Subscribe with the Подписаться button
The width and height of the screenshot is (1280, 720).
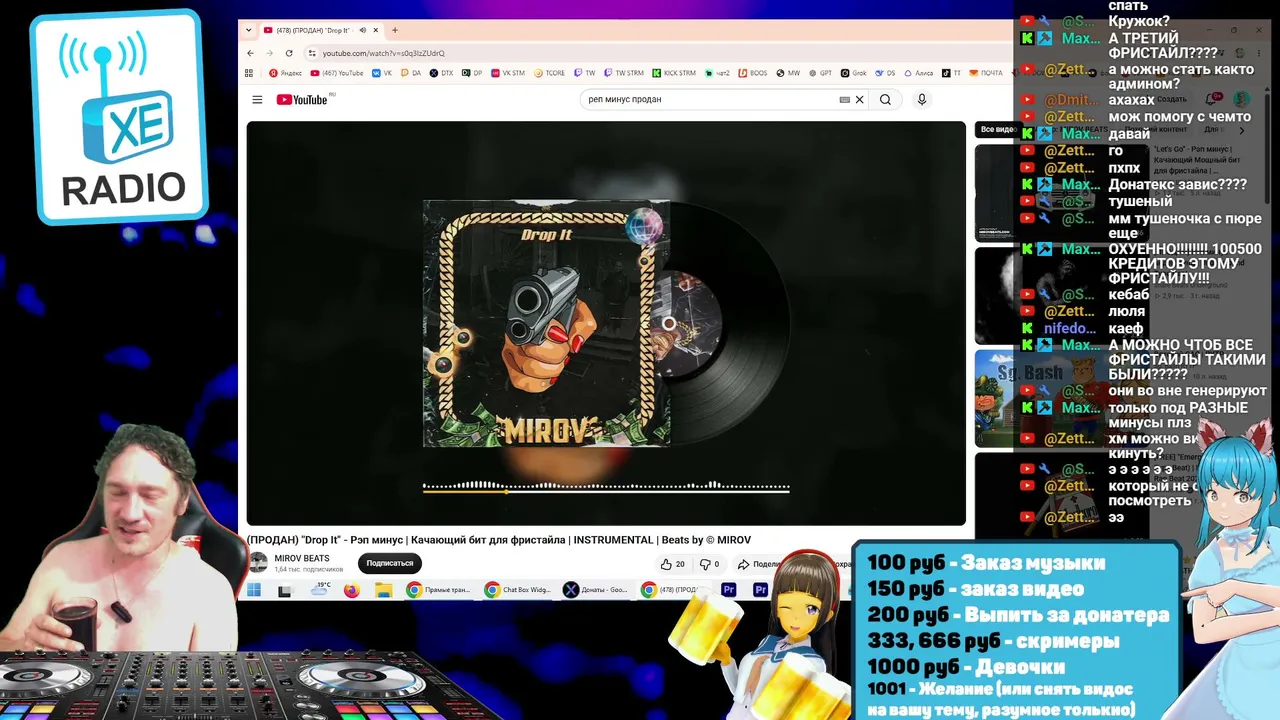[x=390, y=563]
